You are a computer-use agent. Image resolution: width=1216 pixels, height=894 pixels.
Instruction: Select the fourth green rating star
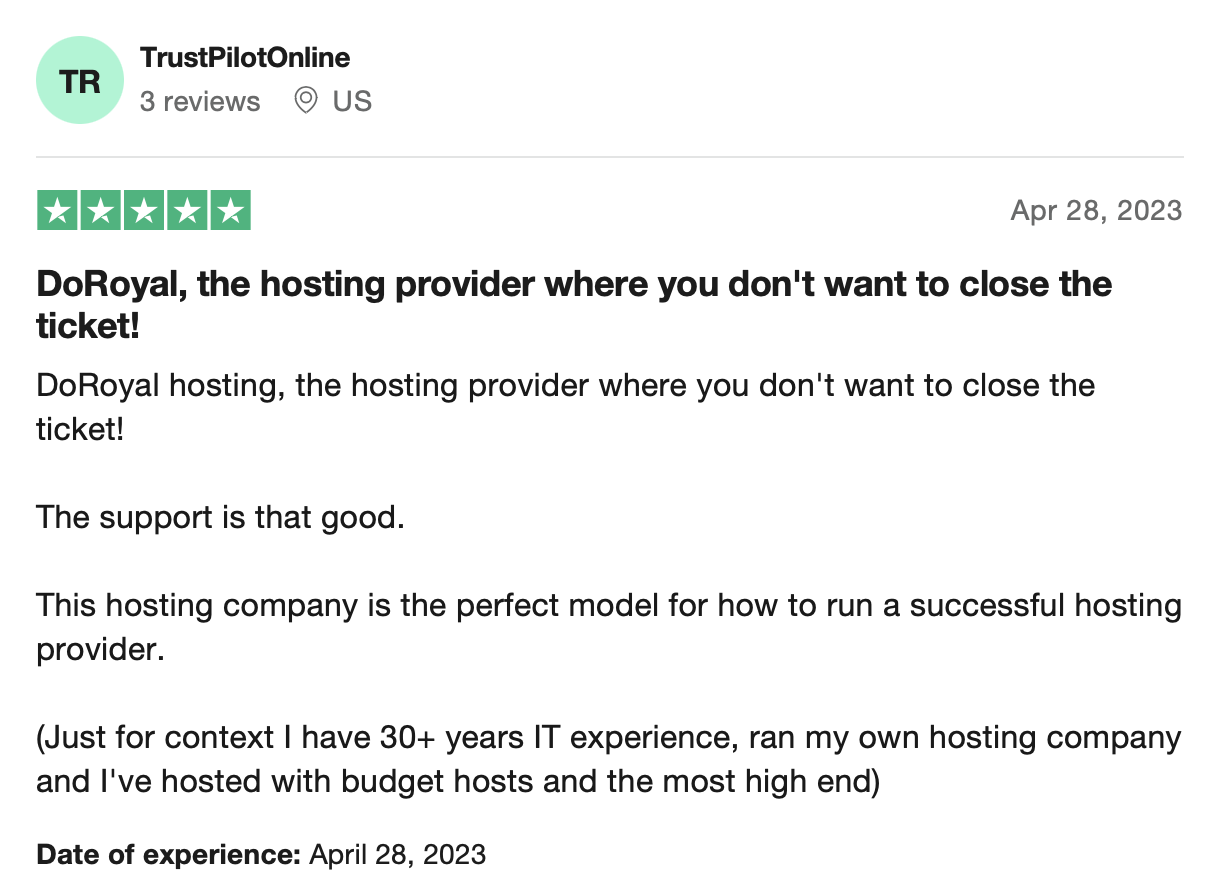pos(187,211)
